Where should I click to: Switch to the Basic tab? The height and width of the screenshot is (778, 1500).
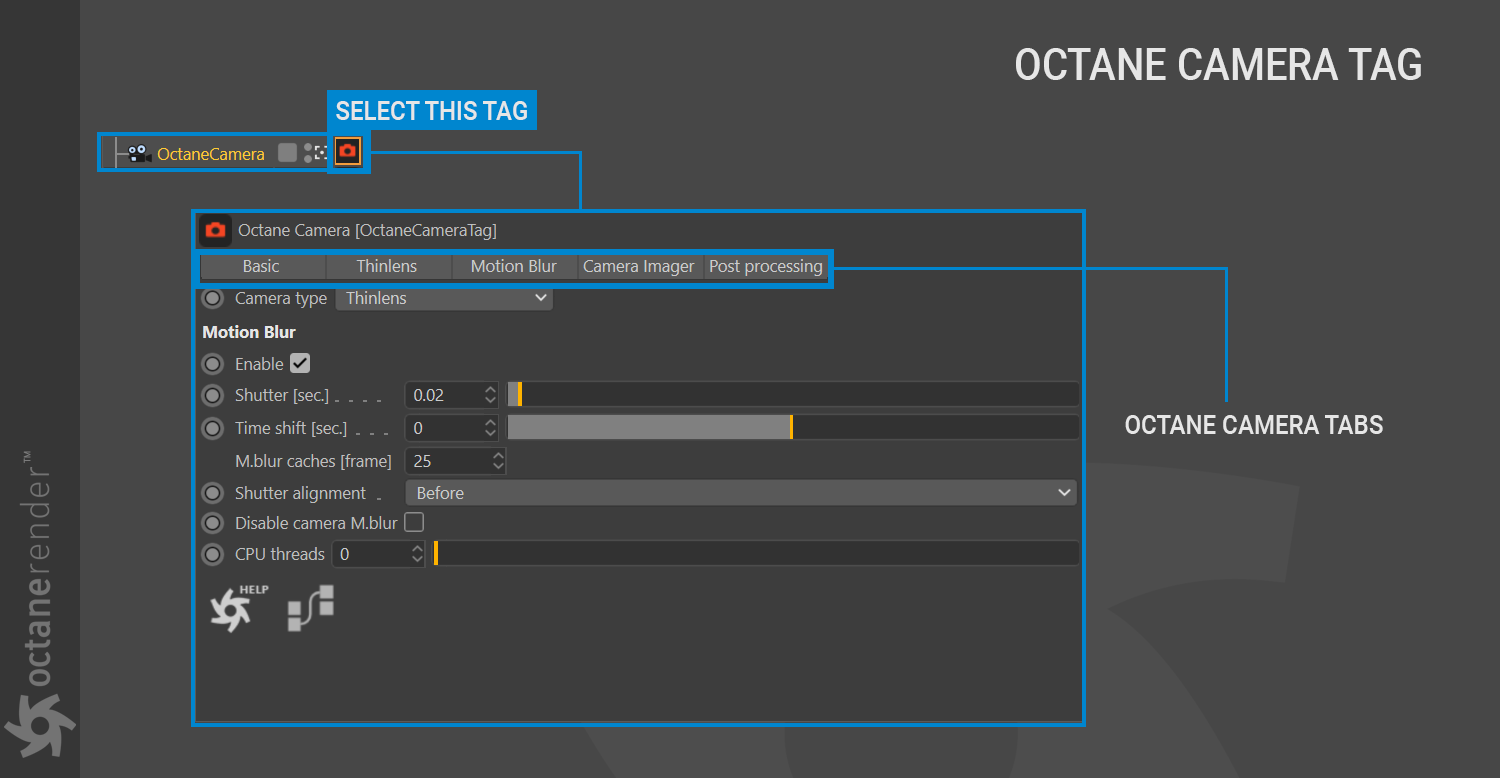coord(262,266)
